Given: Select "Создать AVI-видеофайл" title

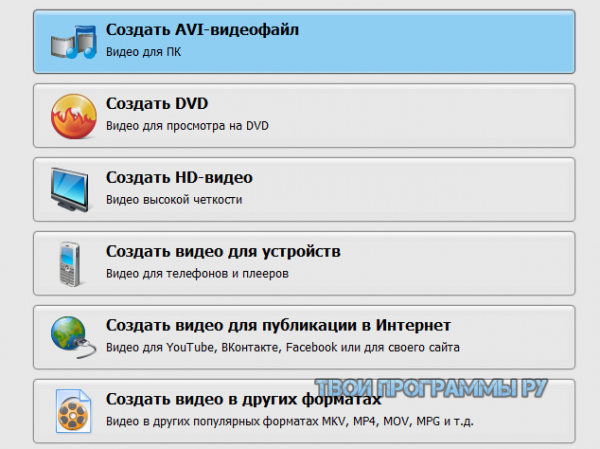Looking at the screenshot, I should coord(202,30).
